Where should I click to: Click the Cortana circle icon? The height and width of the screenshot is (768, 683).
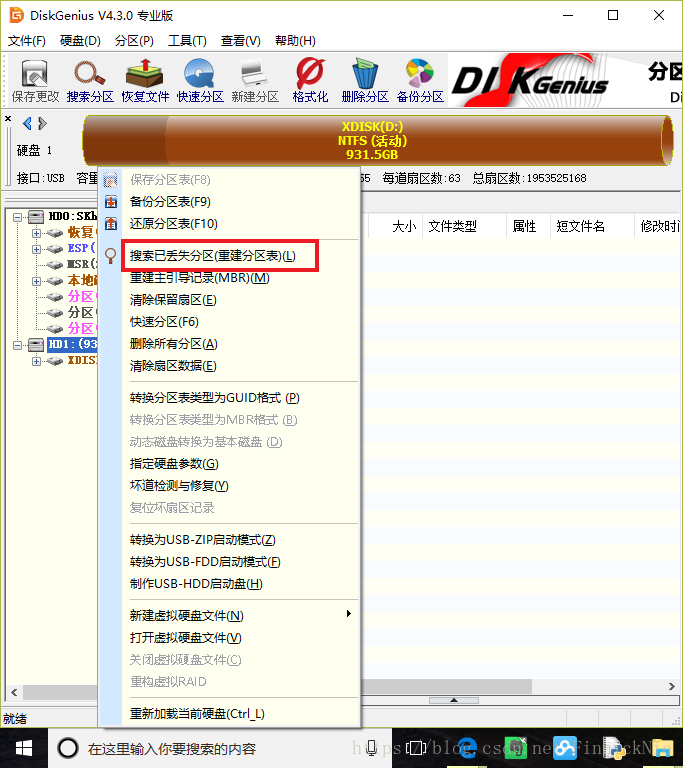[68, 748]
